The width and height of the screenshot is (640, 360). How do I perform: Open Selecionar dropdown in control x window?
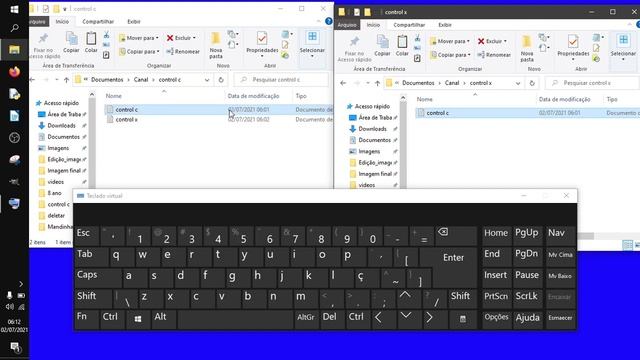click(623, 59)
